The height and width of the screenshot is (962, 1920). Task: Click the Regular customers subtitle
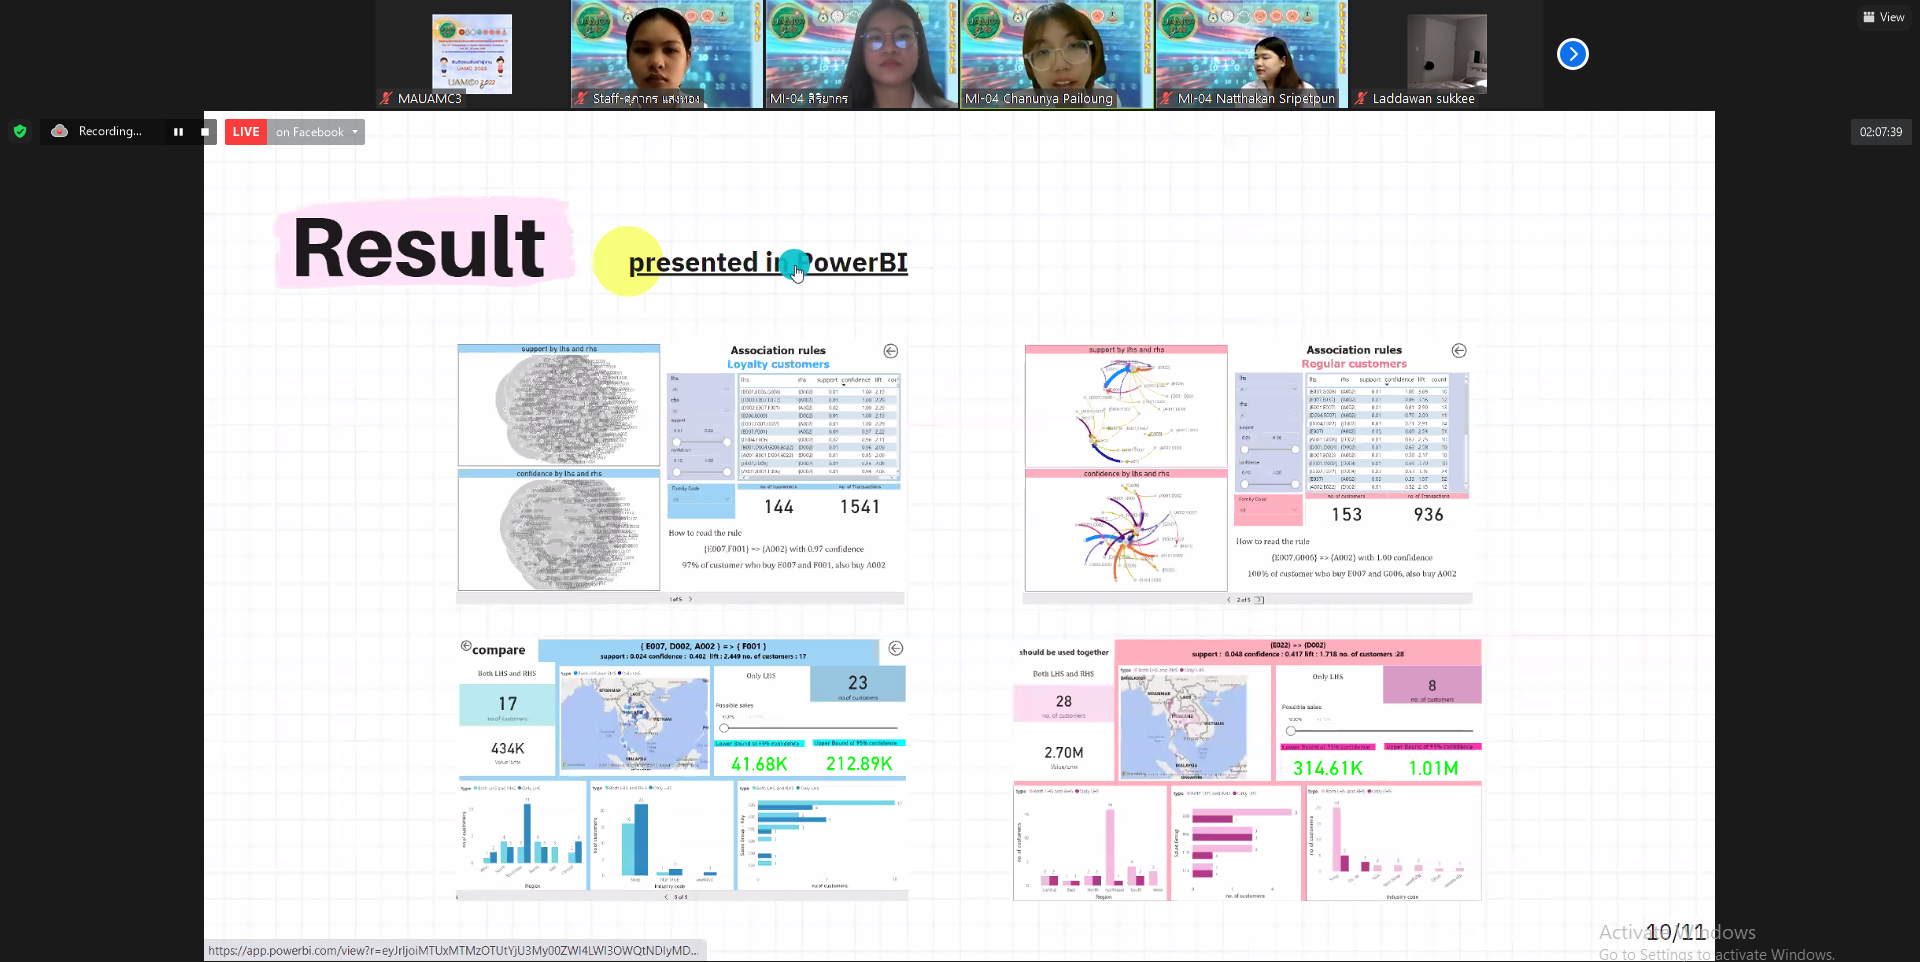(1354, 364)
